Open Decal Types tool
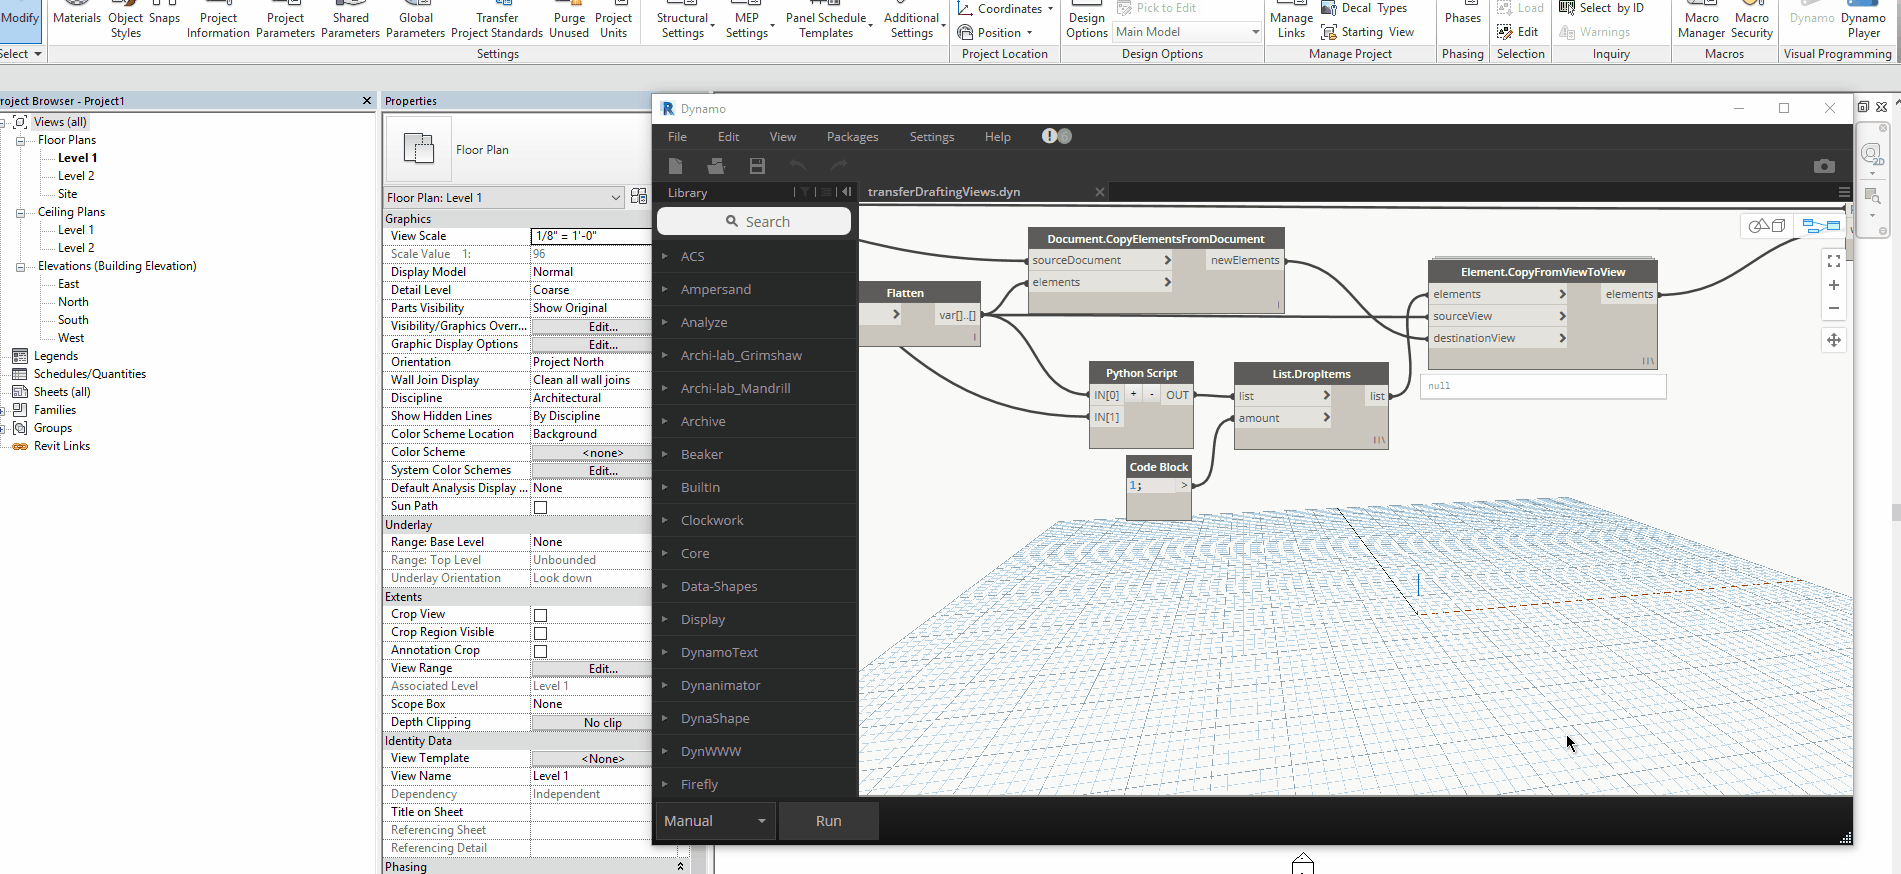 [x=1364, y=8]
